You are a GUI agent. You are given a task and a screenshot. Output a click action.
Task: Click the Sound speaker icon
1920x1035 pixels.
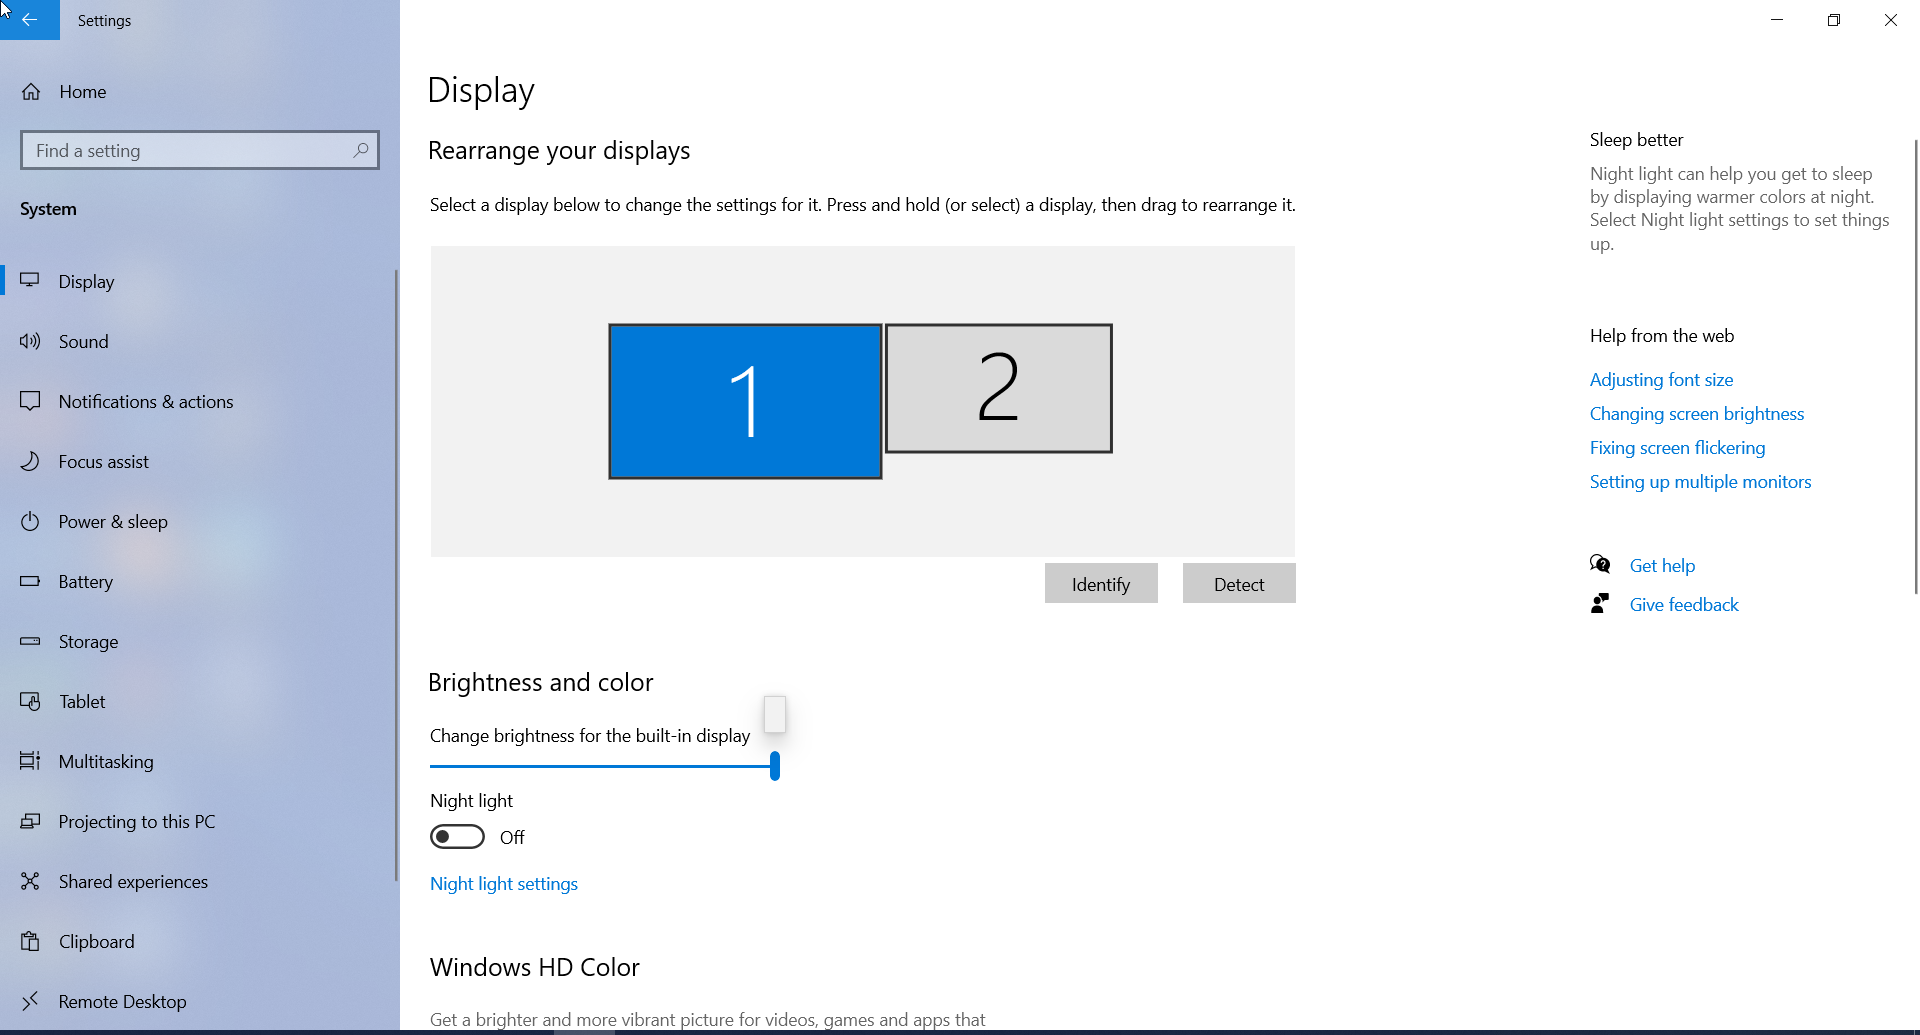(x=30, y=341)
